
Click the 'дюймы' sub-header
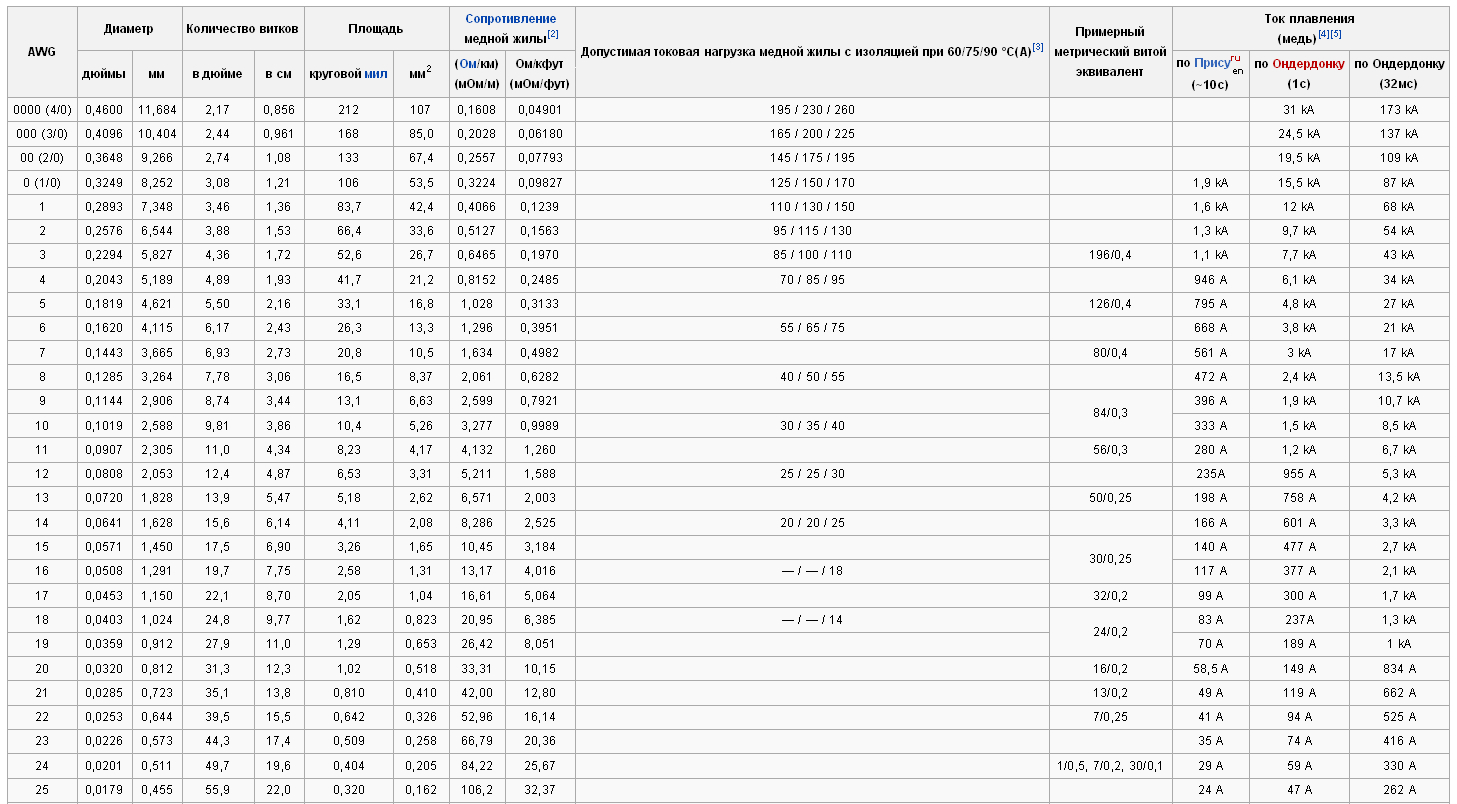click(104, 74)
